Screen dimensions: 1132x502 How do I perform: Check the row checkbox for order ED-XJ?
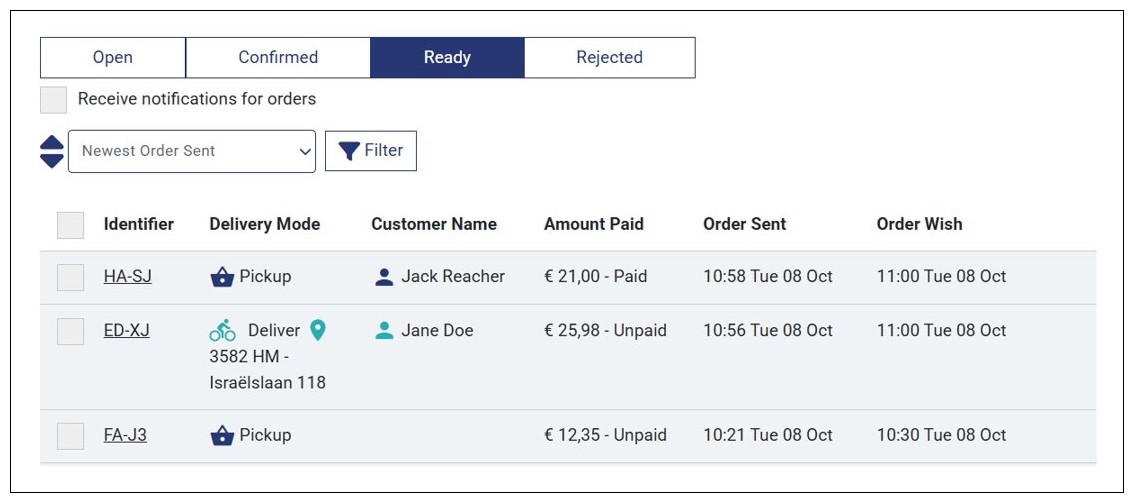click(71, 331)
